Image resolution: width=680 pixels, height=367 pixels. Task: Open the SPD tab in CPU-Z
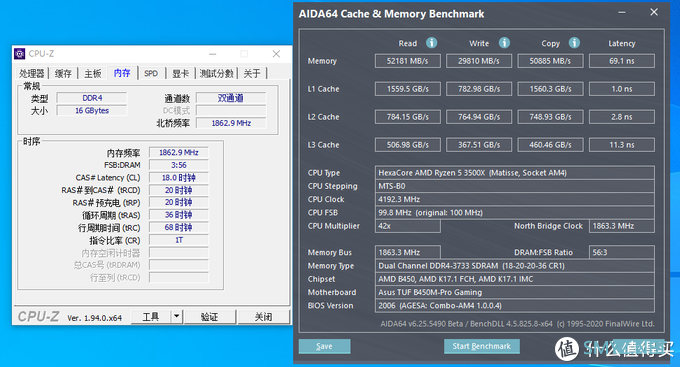151,73
